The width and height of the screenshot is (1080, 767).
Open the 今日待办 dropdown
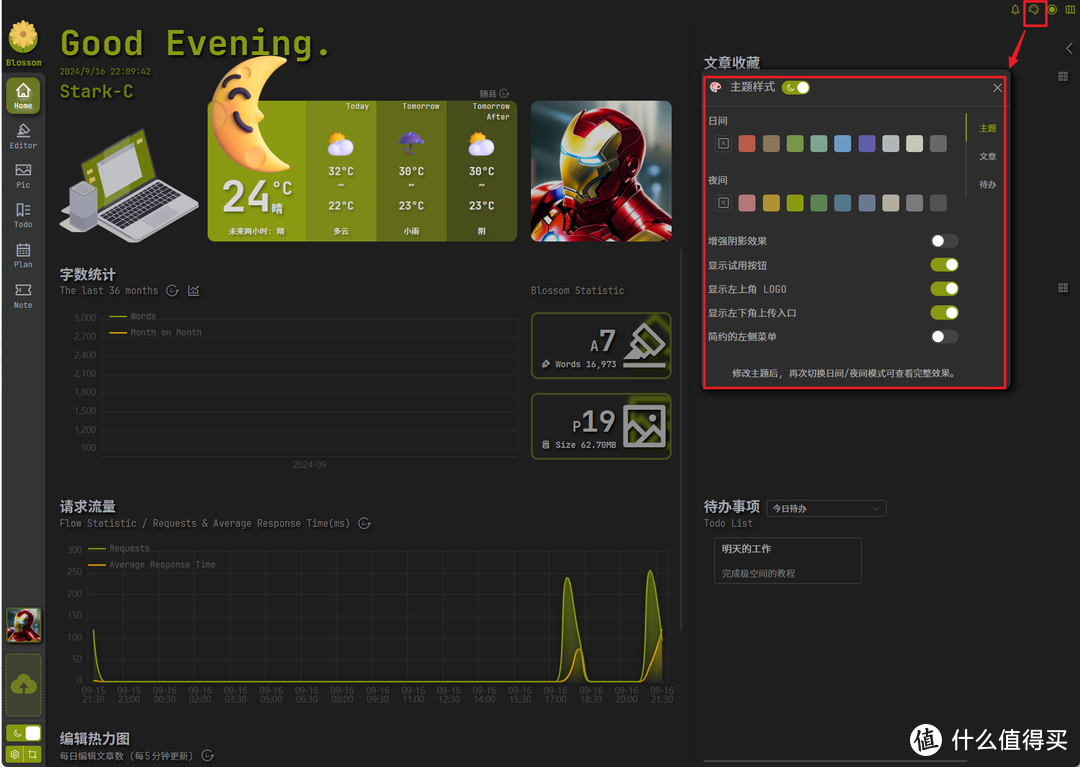[826, 508]
